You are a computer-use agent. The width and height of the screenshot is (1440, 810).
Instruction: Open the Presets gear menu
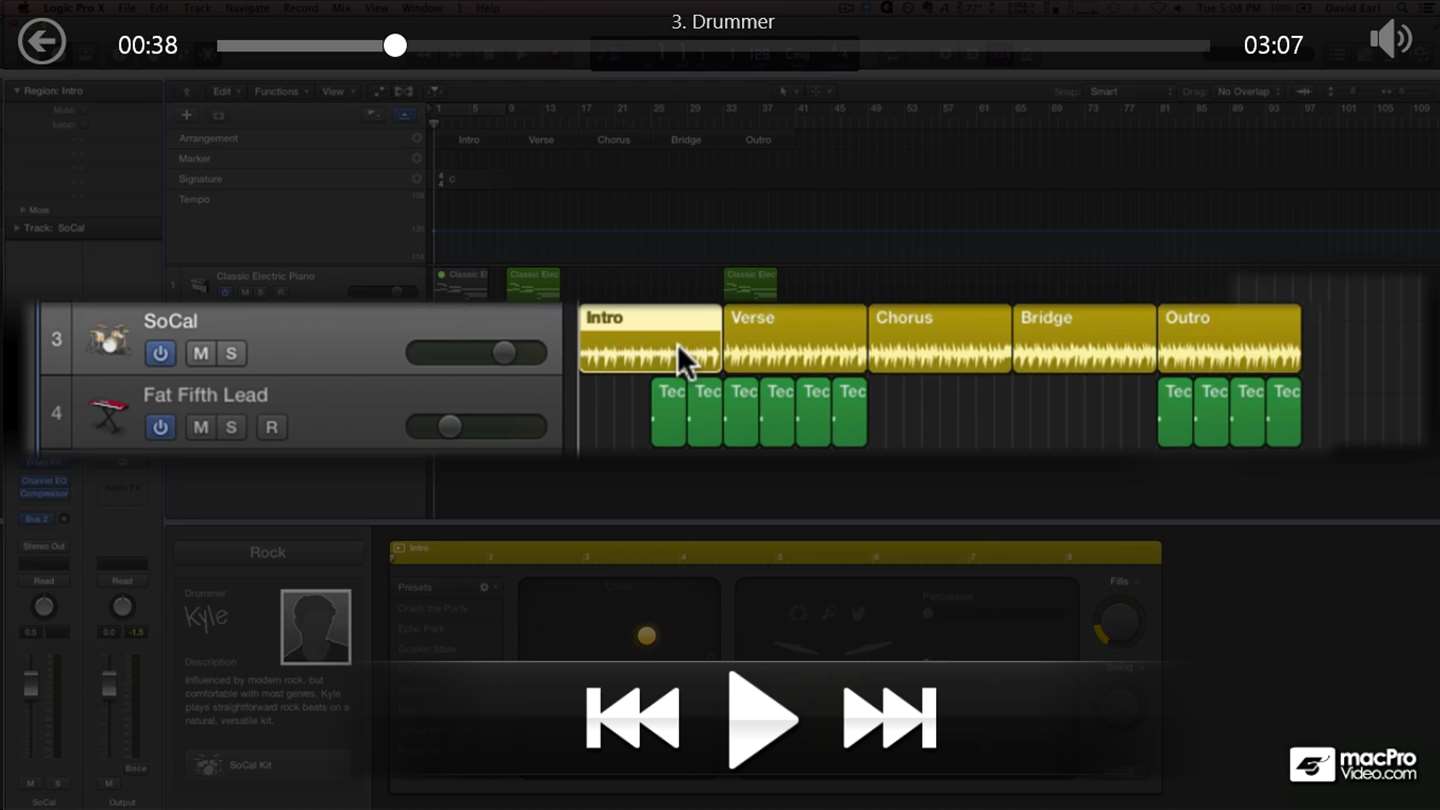(486, 587)
